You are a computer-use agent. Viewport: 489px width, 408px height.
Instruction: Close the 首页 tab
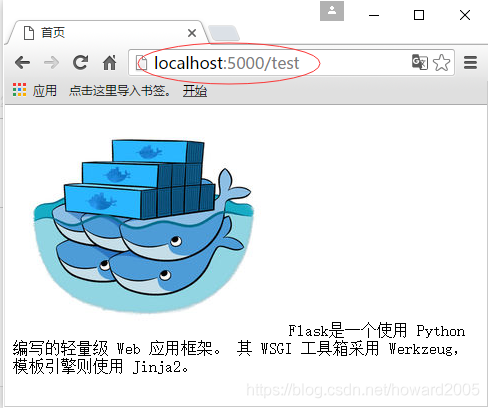192,33
